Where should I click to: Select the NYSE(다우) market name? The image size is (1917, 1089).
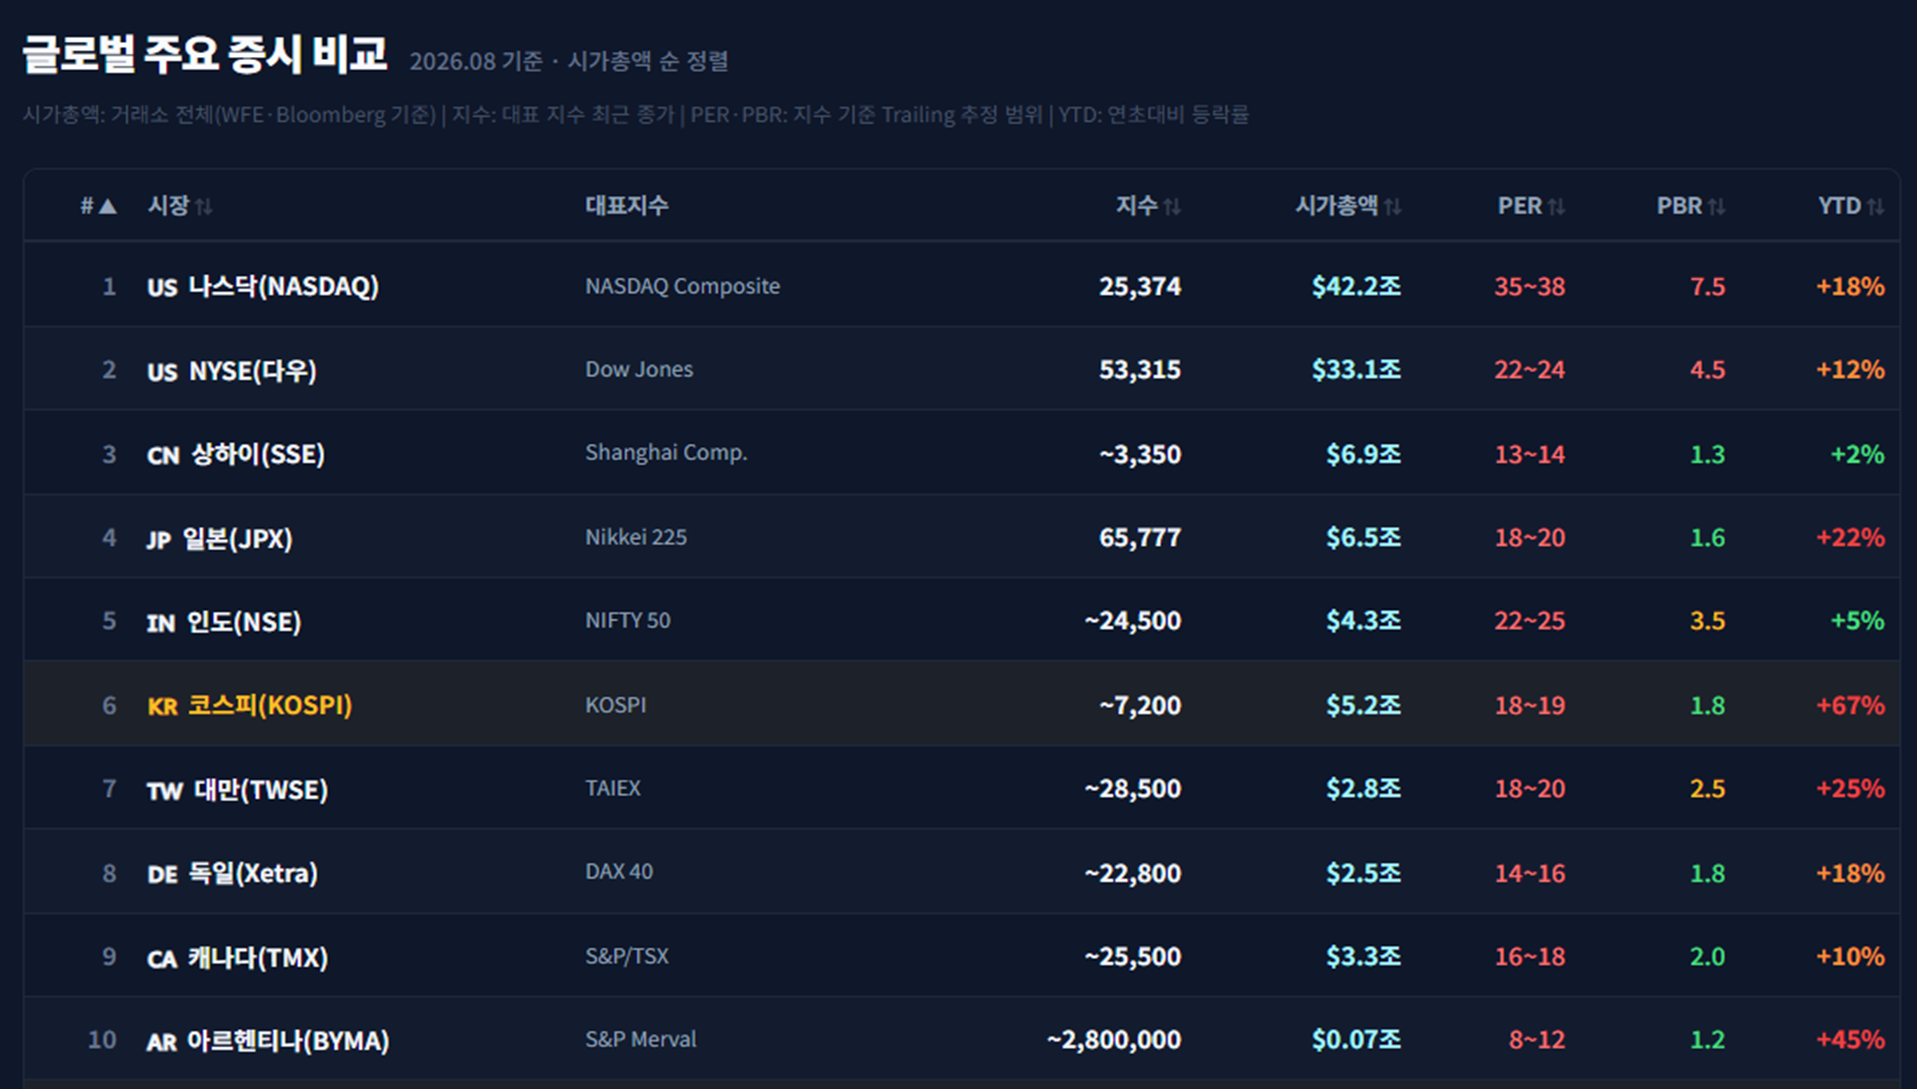253,371
